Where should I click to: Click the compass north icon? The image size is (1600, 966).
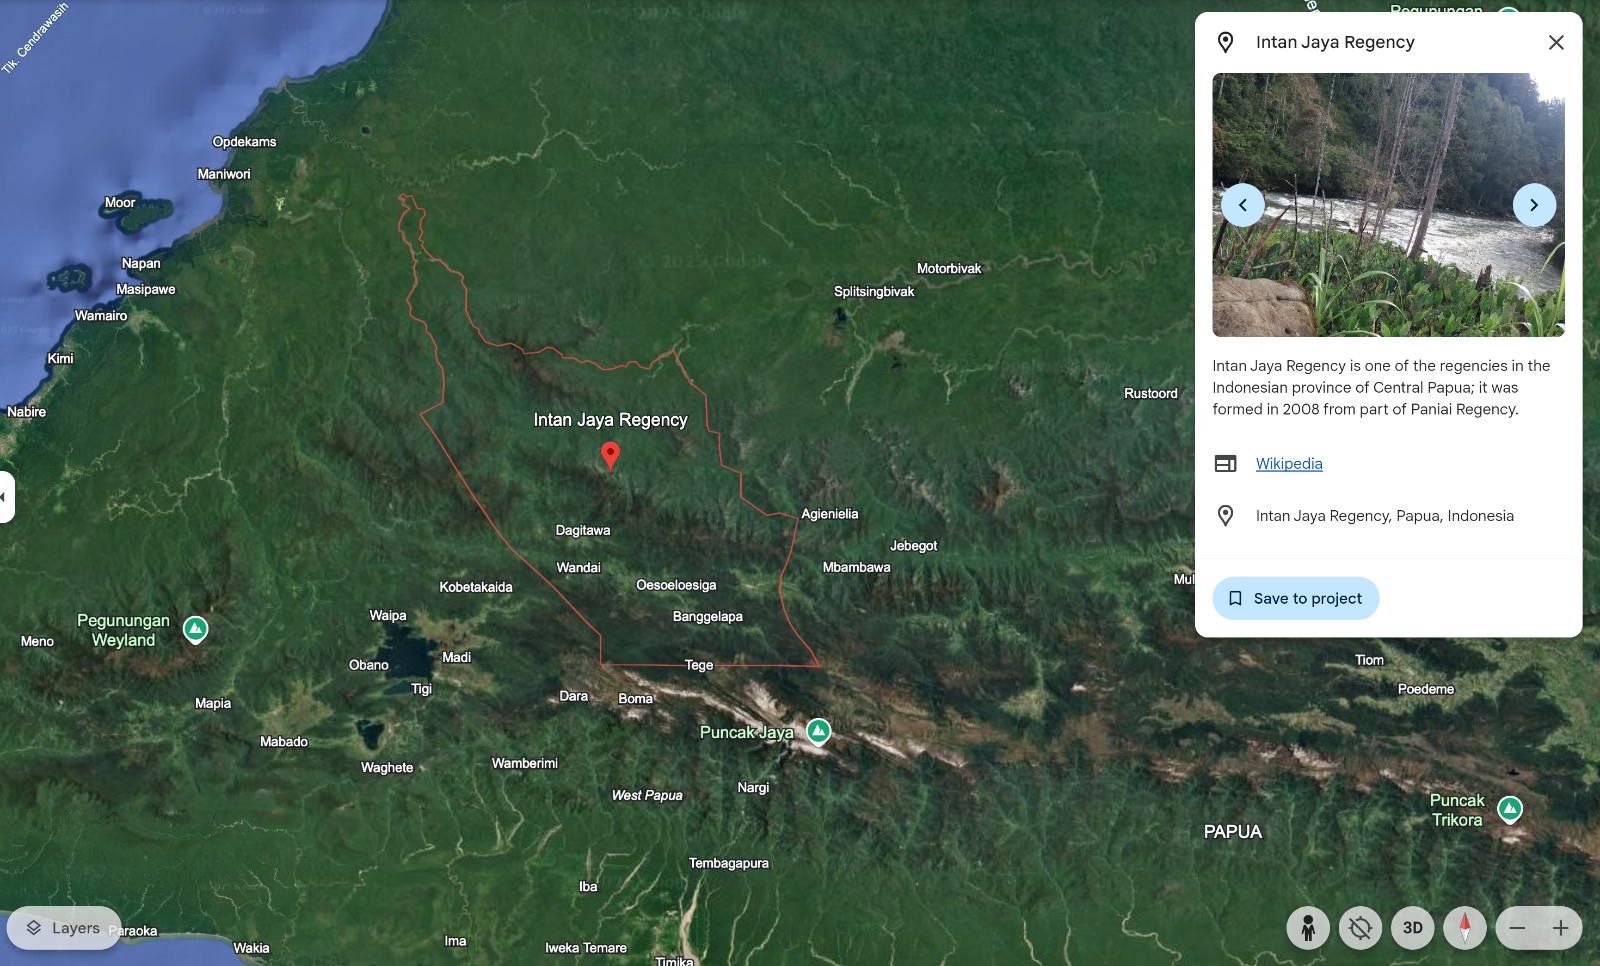(1465, 928)
